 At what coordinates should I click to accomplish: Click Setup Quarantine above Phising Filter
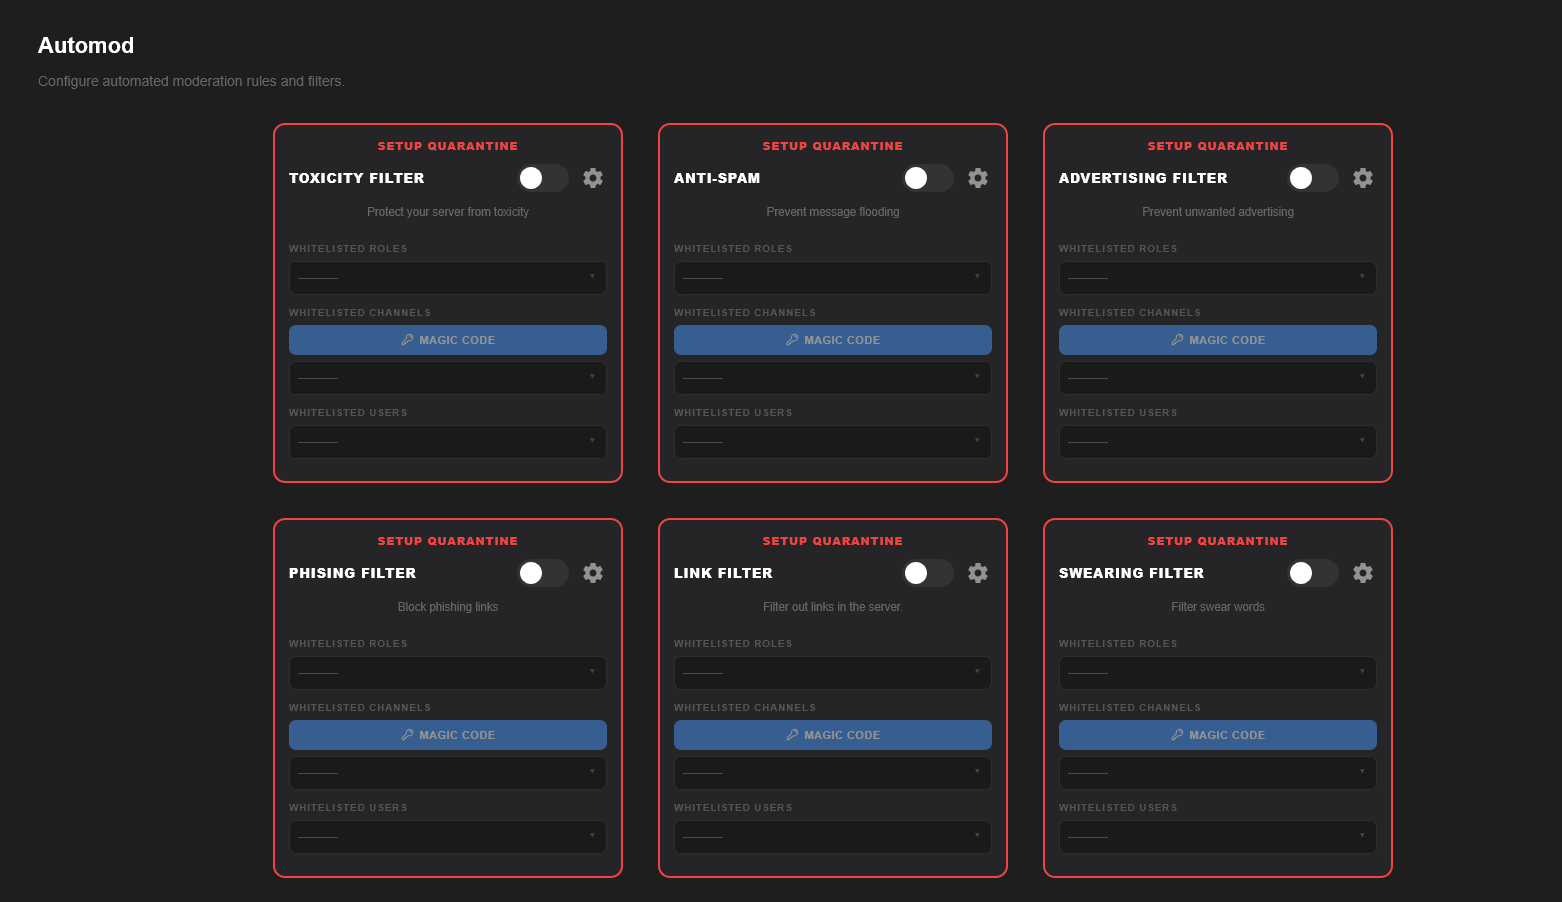[x=448, y=541]
